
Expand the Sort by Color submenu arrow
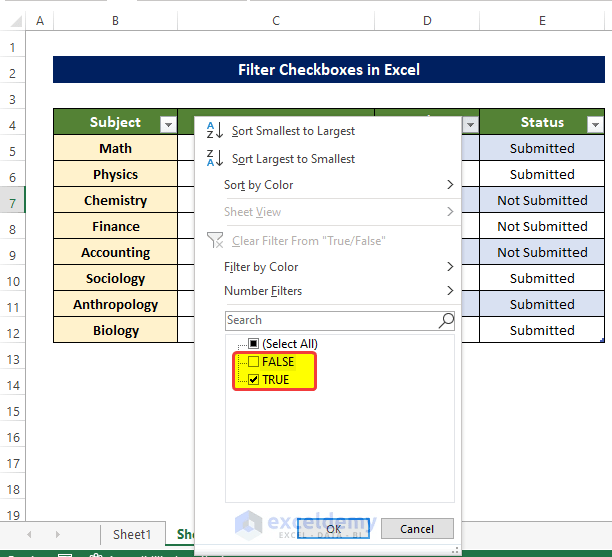click(x=450, y=185)
